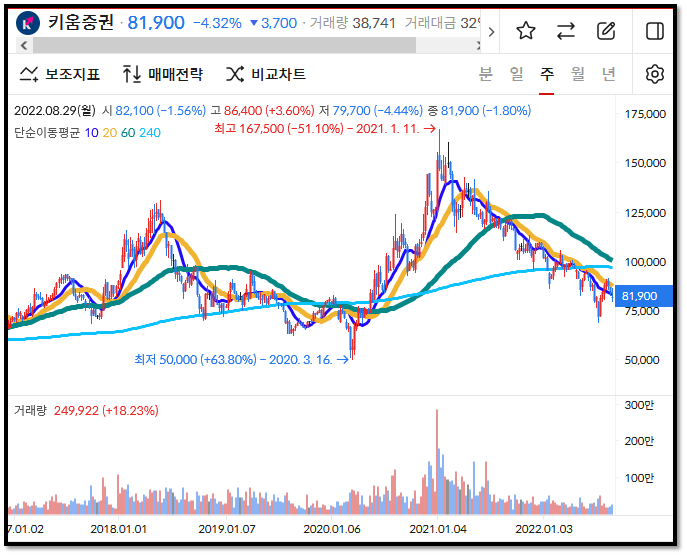Click the 2021.01.04 date axis label
The image size is (687, 556).
pos(438,529)
